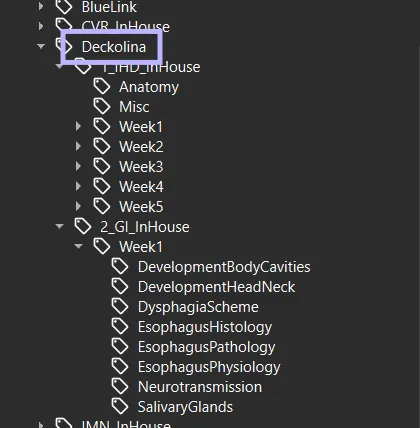Click the tag icon next to Misc
The height and width of the screenshot is (428, 420).
point(102,106)
